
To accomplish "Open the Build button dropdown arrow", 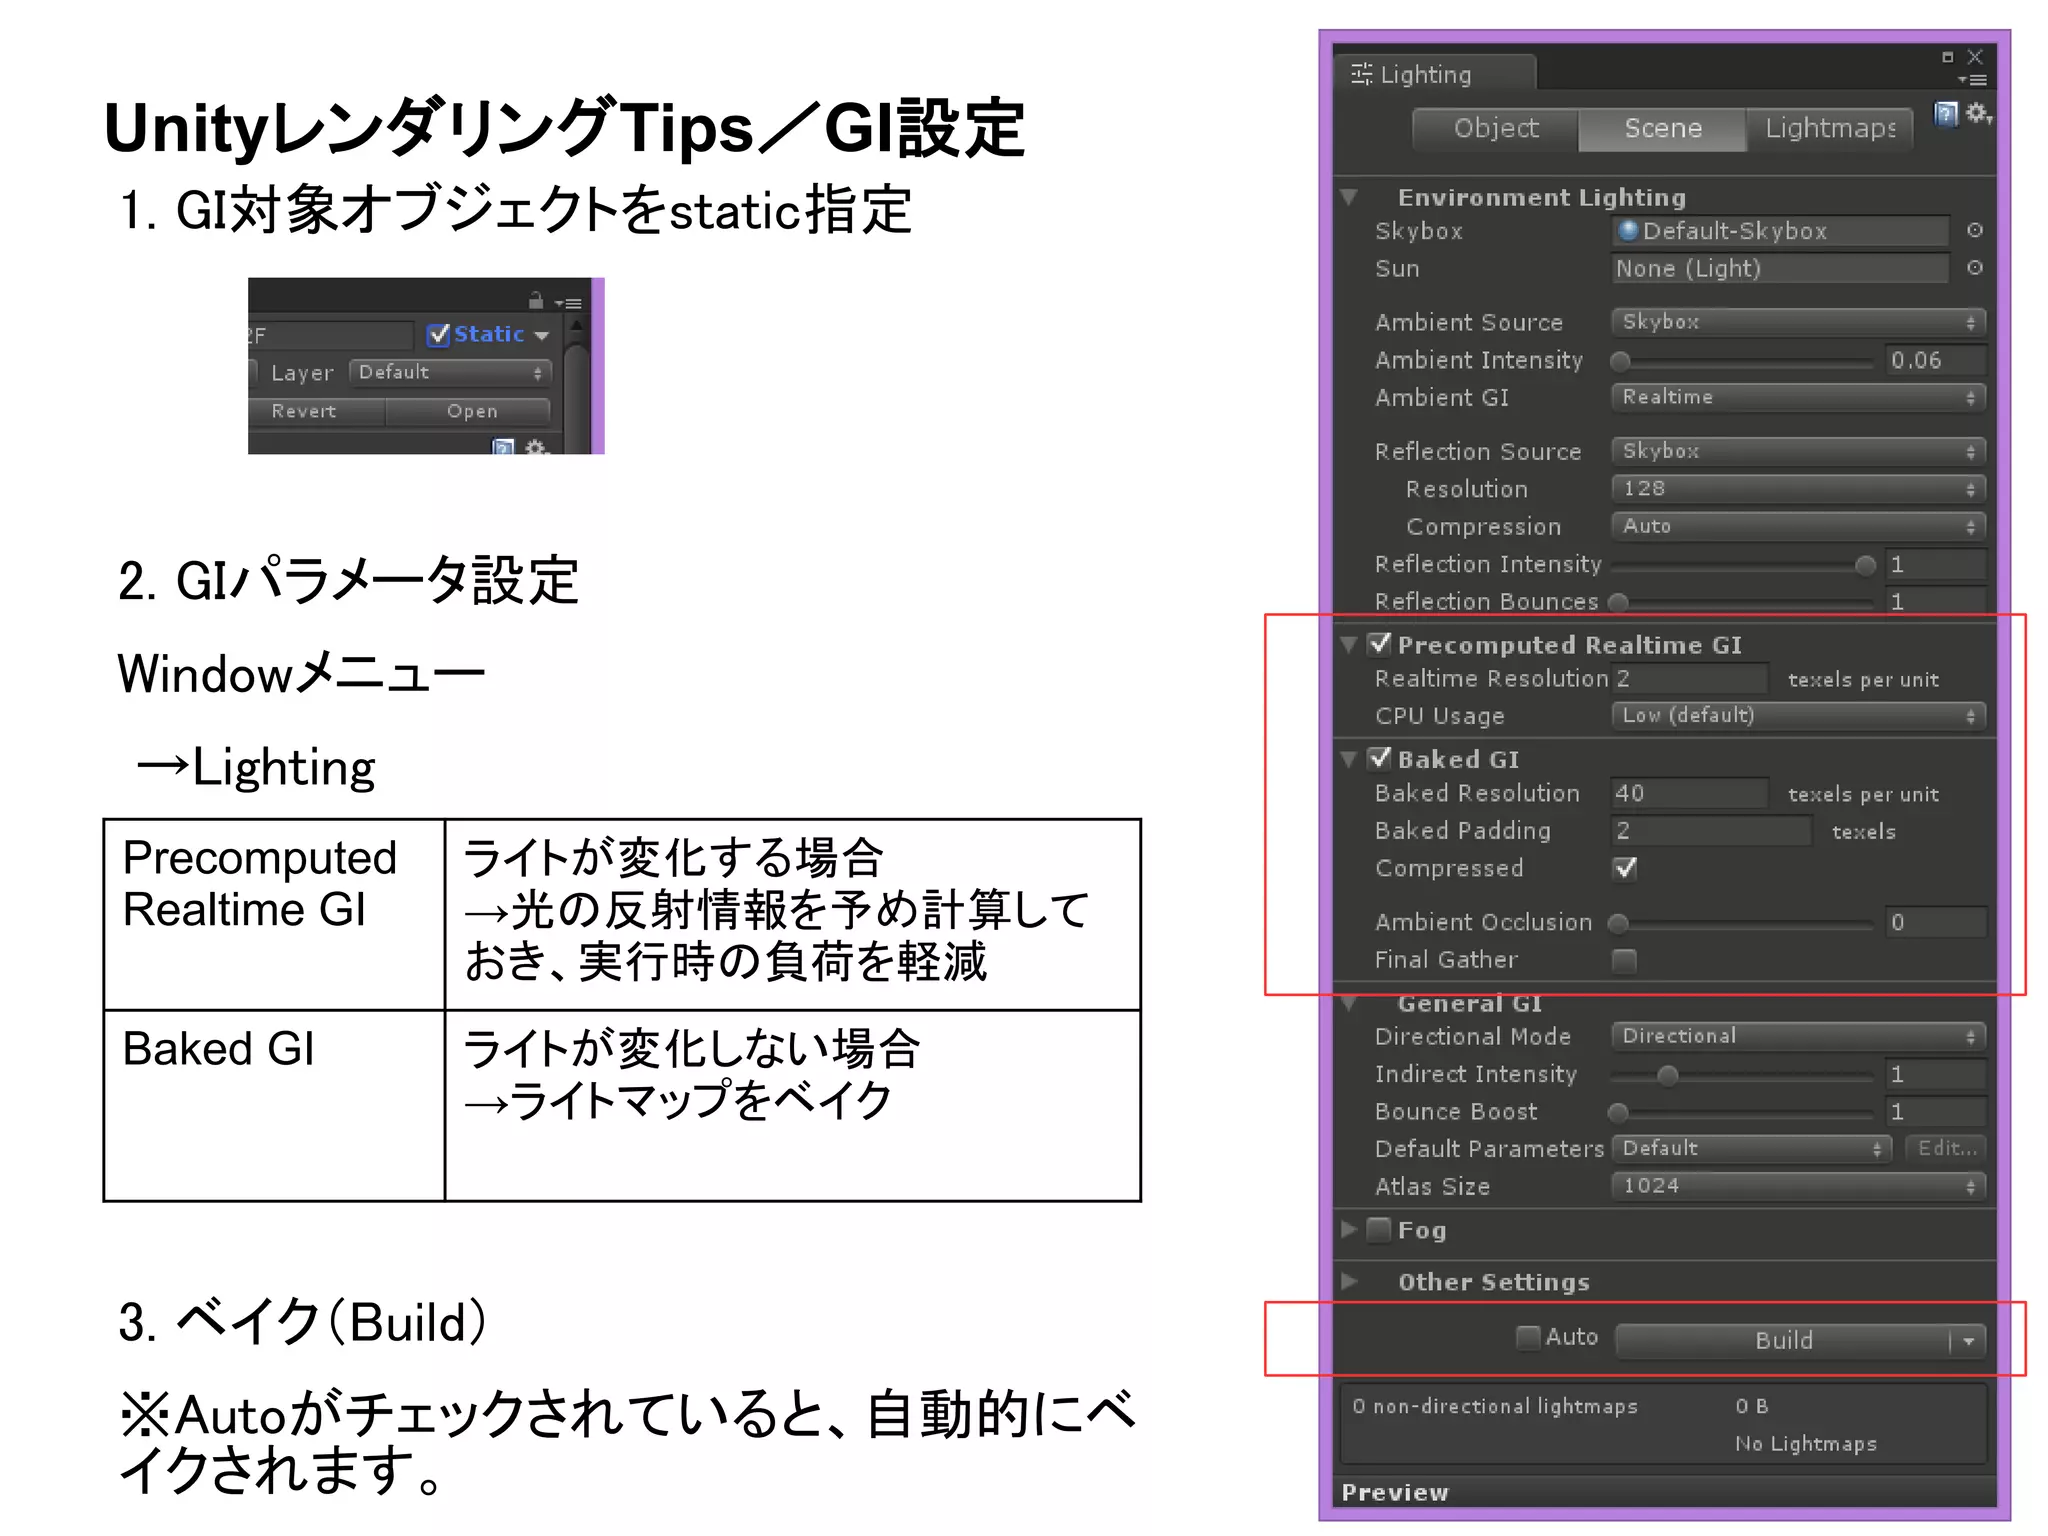I will point(1968,1341).
